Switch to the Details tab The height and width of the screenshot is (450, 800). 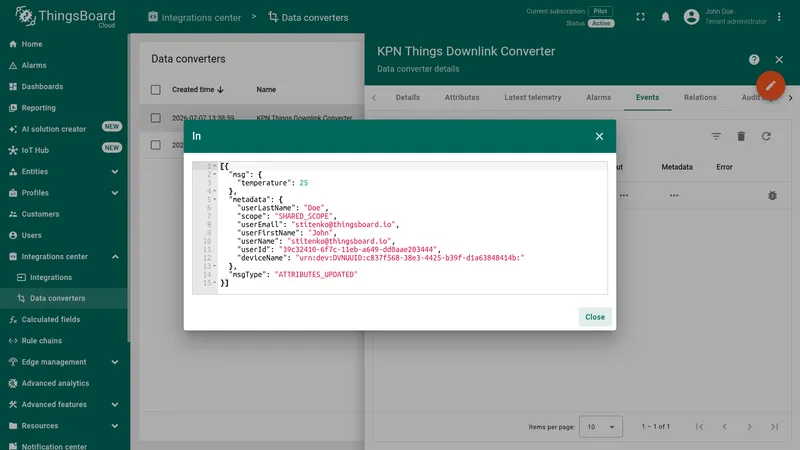pos(408,97)
